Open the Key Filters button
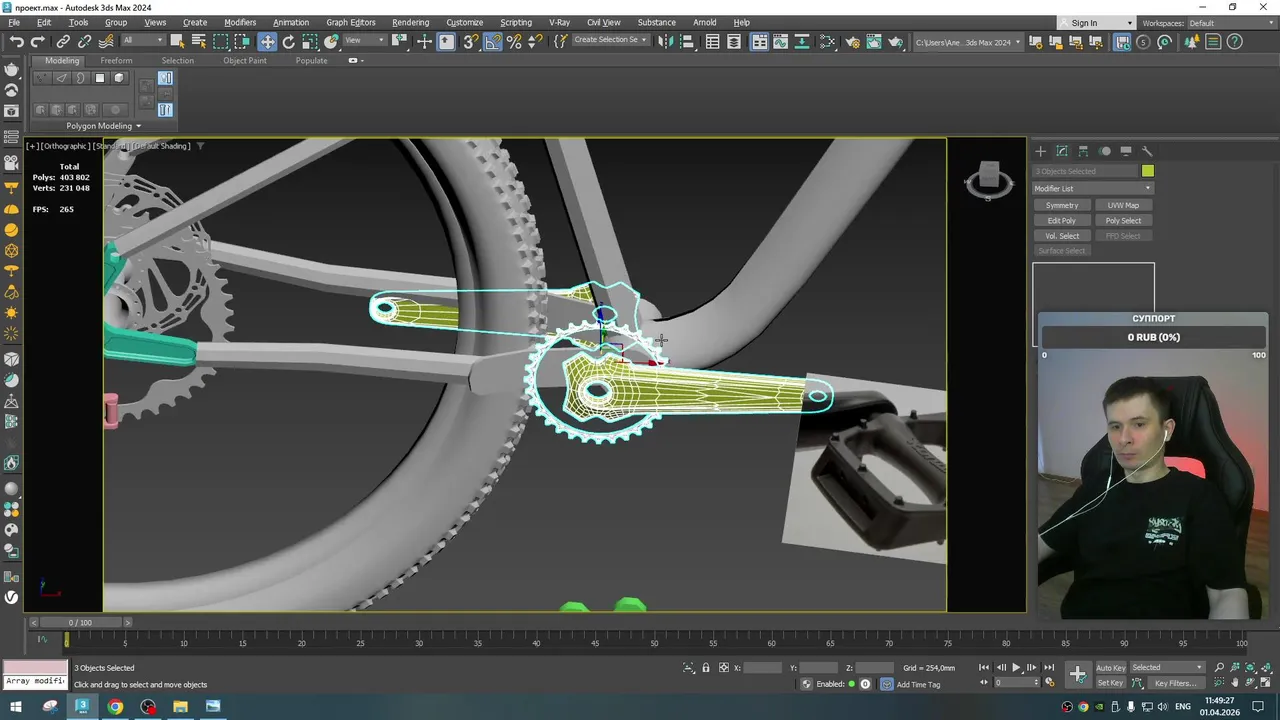 [x=1175, y=683]
